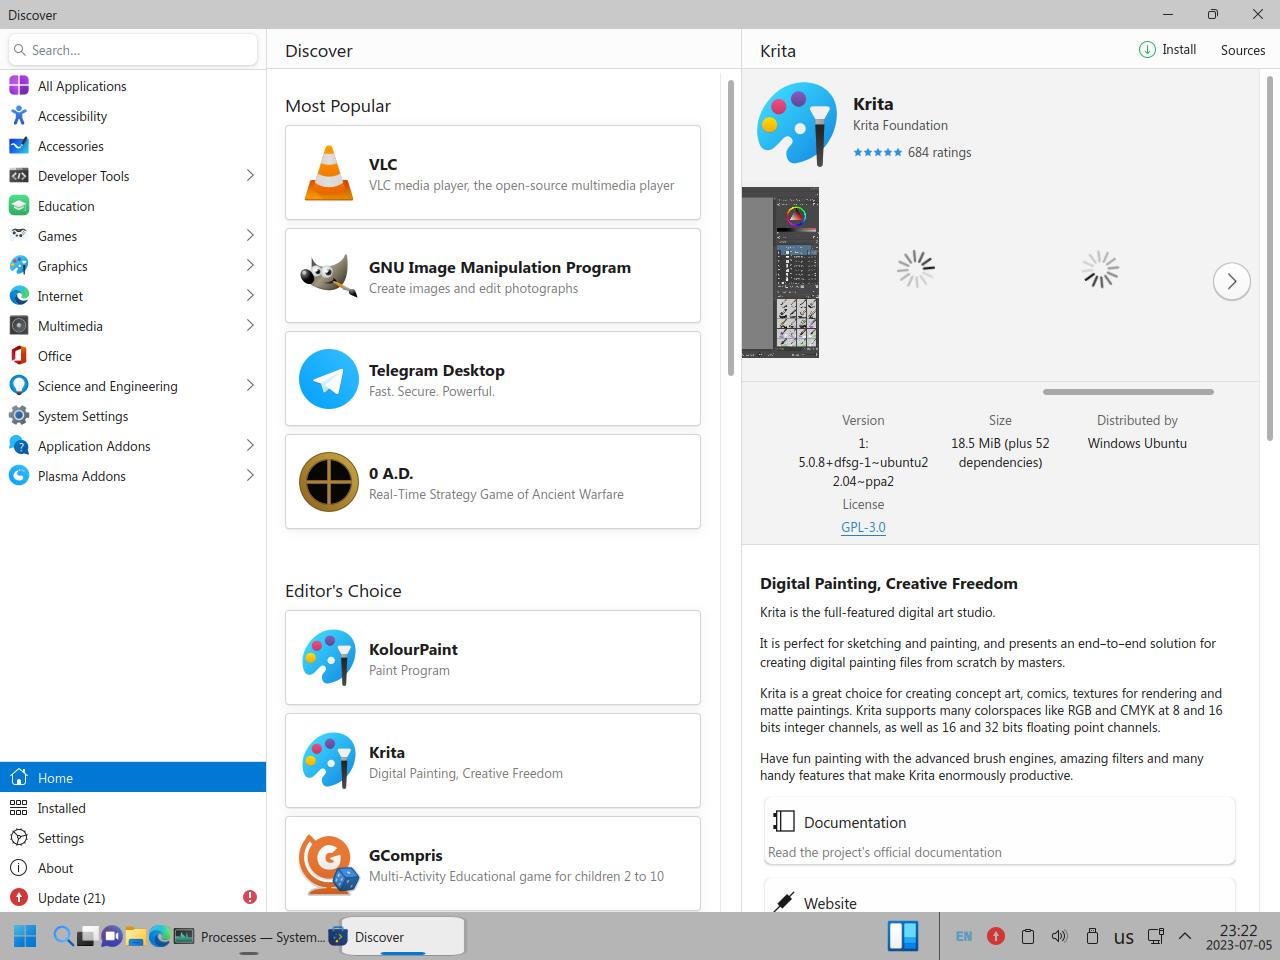Expand the Developer Tools category

coord(250,176)
